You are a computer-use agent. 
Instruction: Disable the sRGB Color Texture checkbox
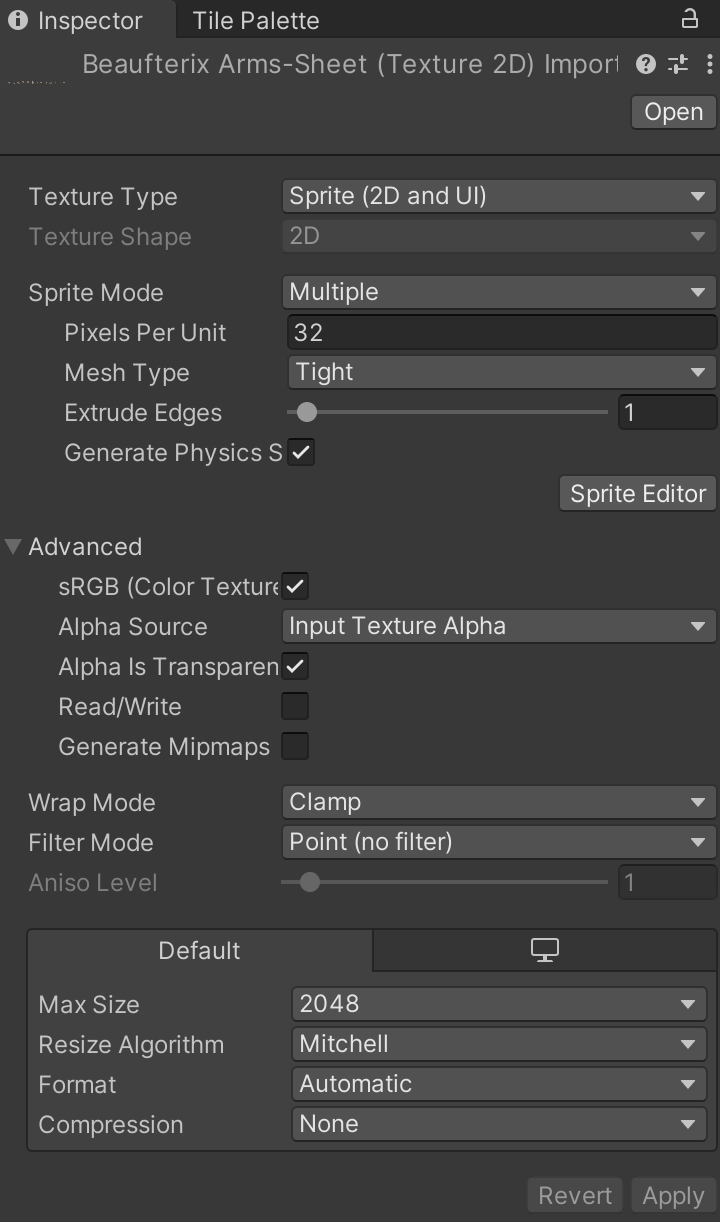(294, 586)
